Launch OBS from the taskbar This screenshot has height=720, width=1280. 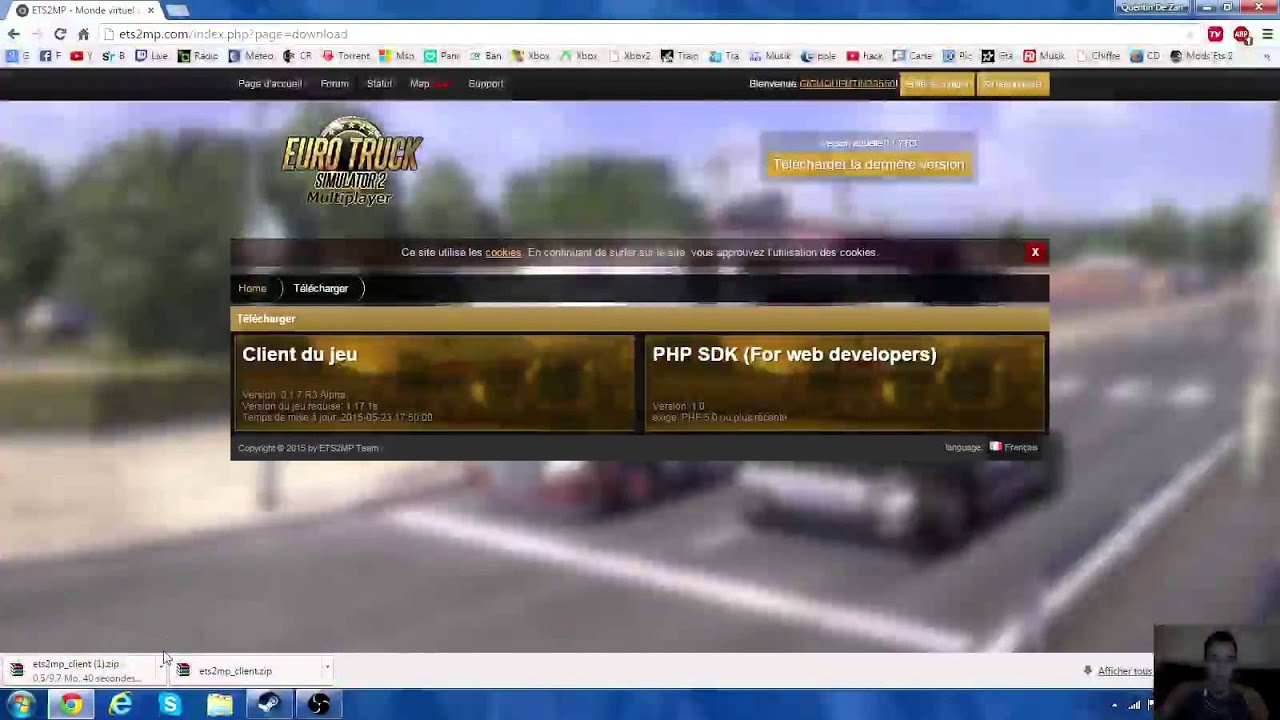(318, 705)
